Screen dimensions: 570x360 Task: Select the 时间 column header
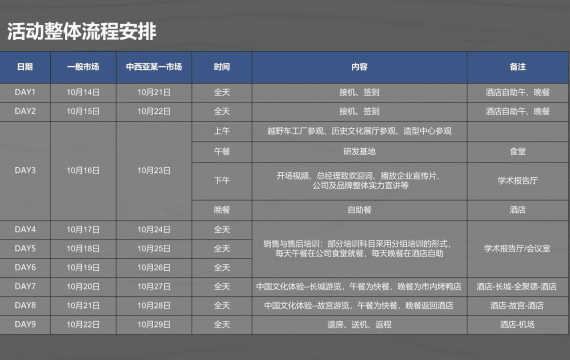(222, 67)
